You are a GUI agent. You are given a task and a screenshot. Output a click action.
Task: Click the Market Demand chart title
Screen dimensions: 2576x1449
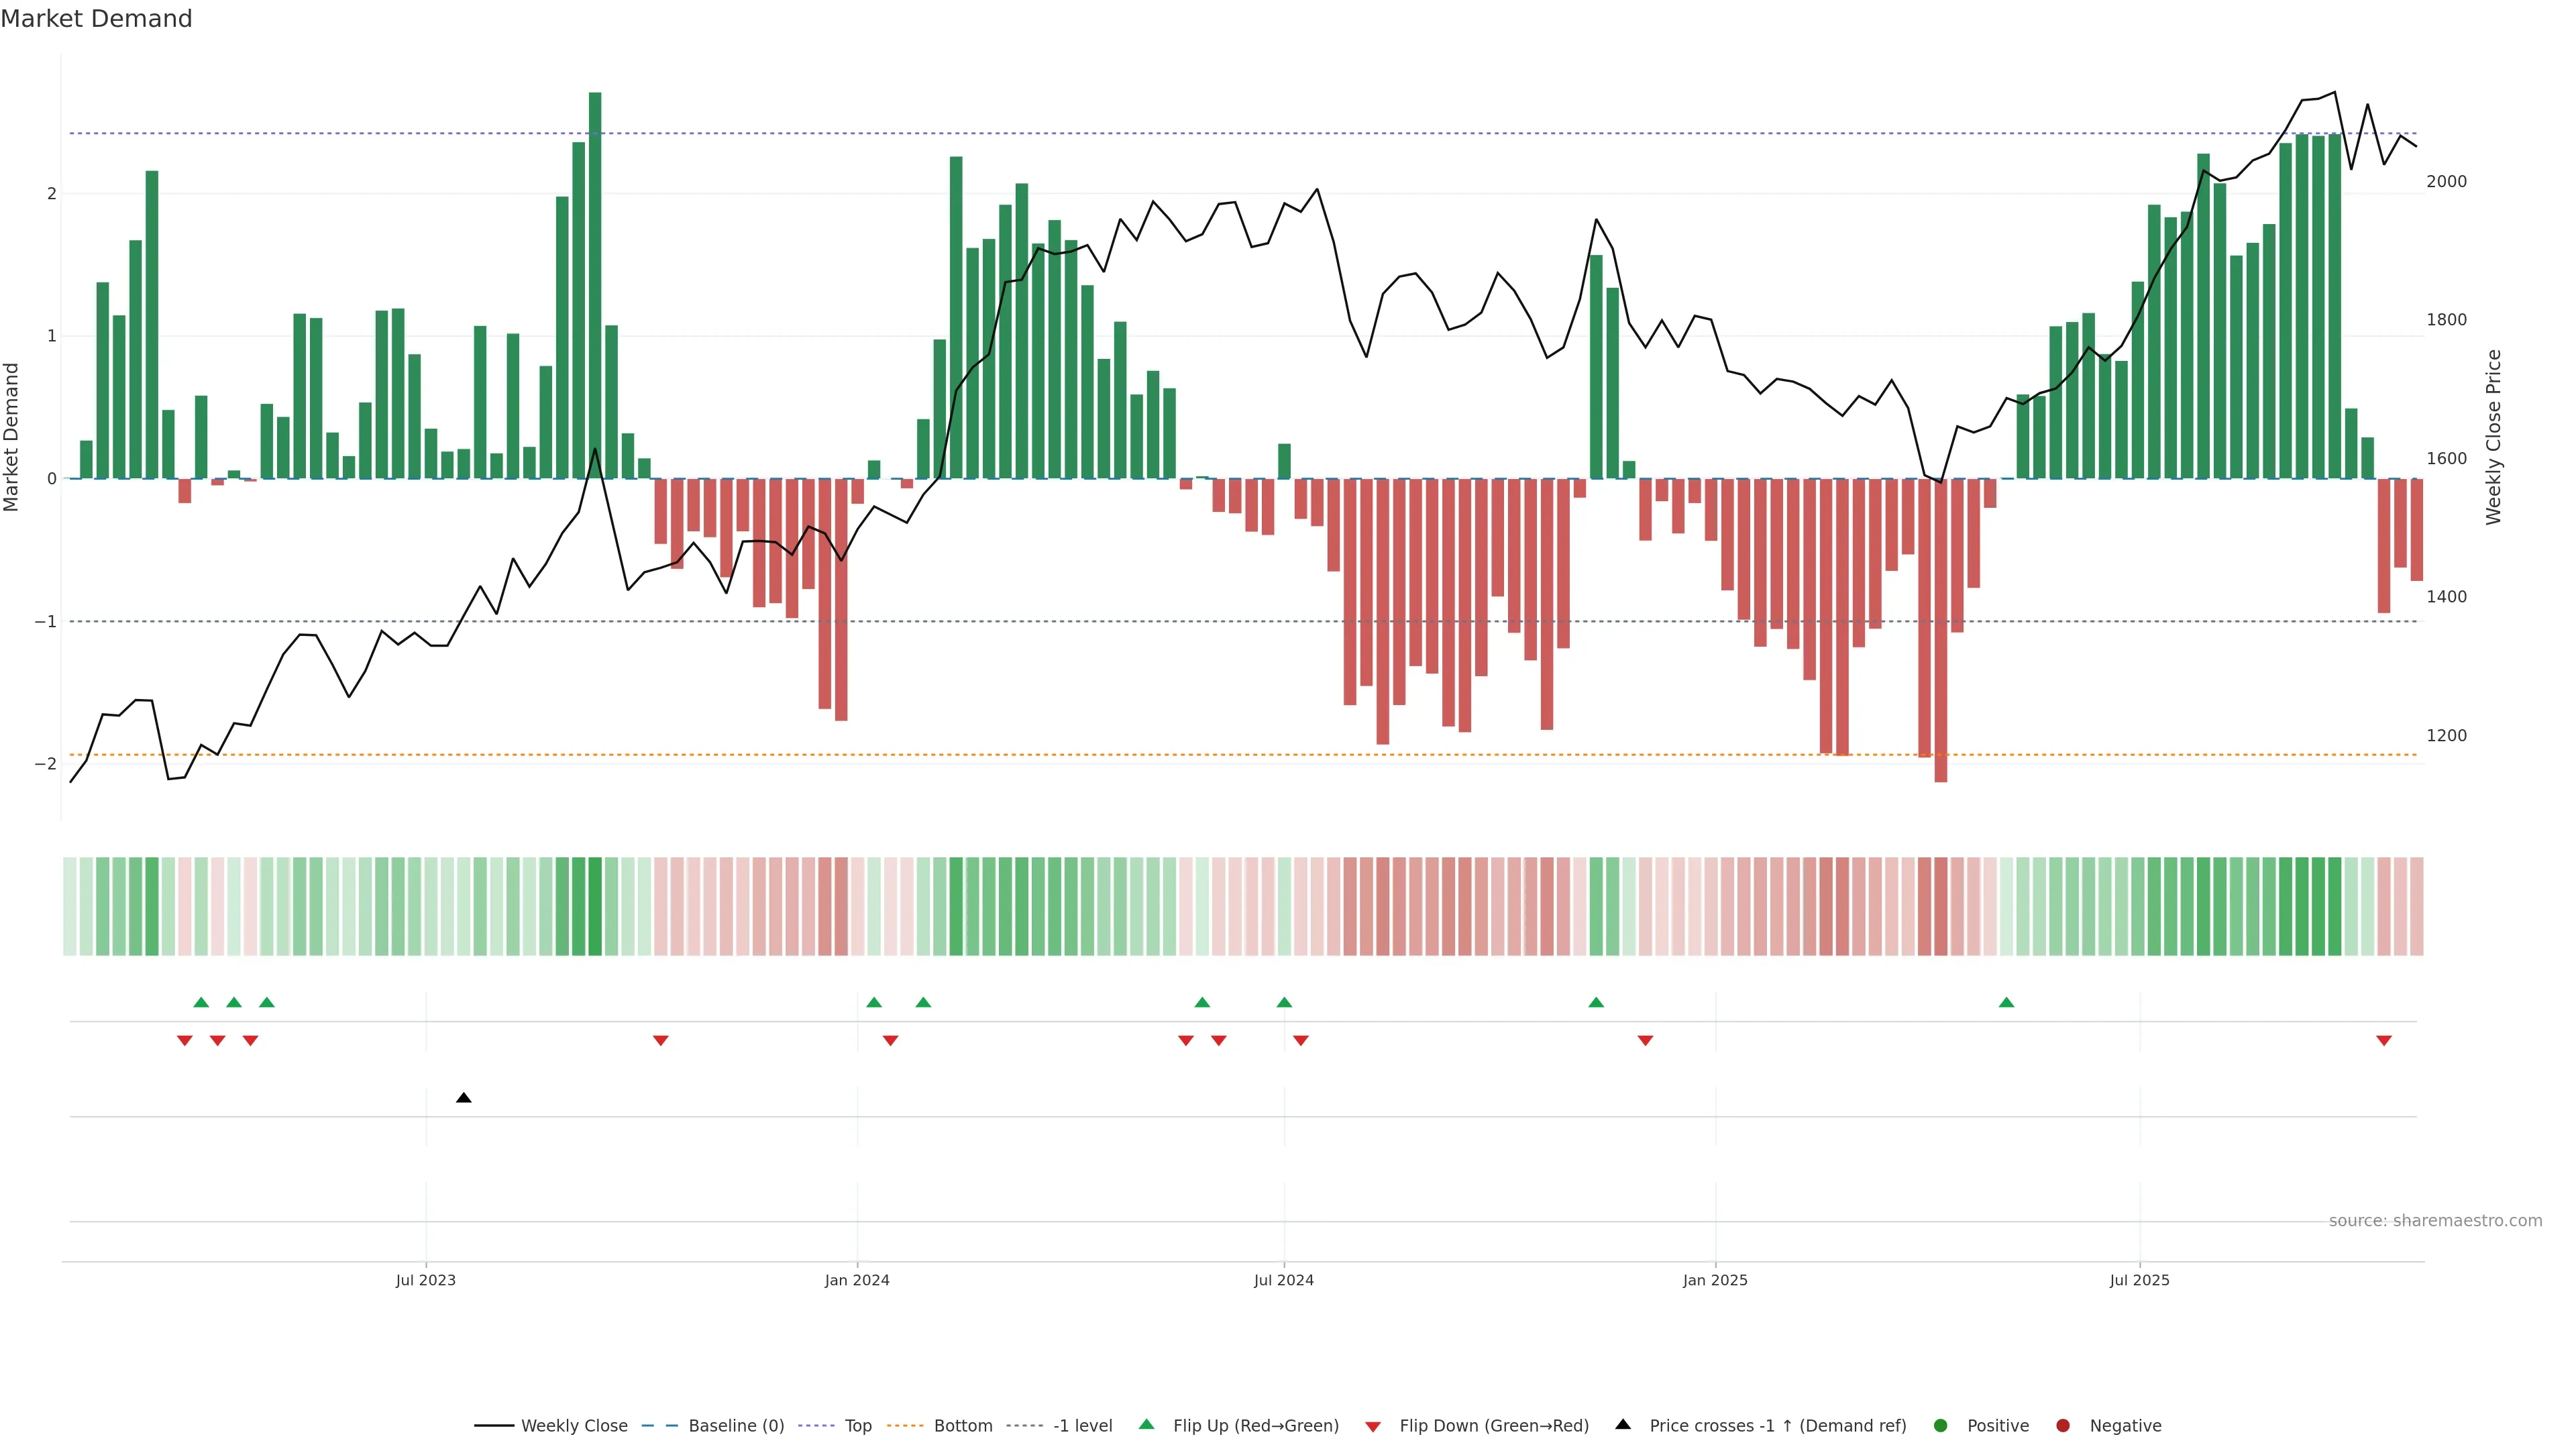click(96, 19)
